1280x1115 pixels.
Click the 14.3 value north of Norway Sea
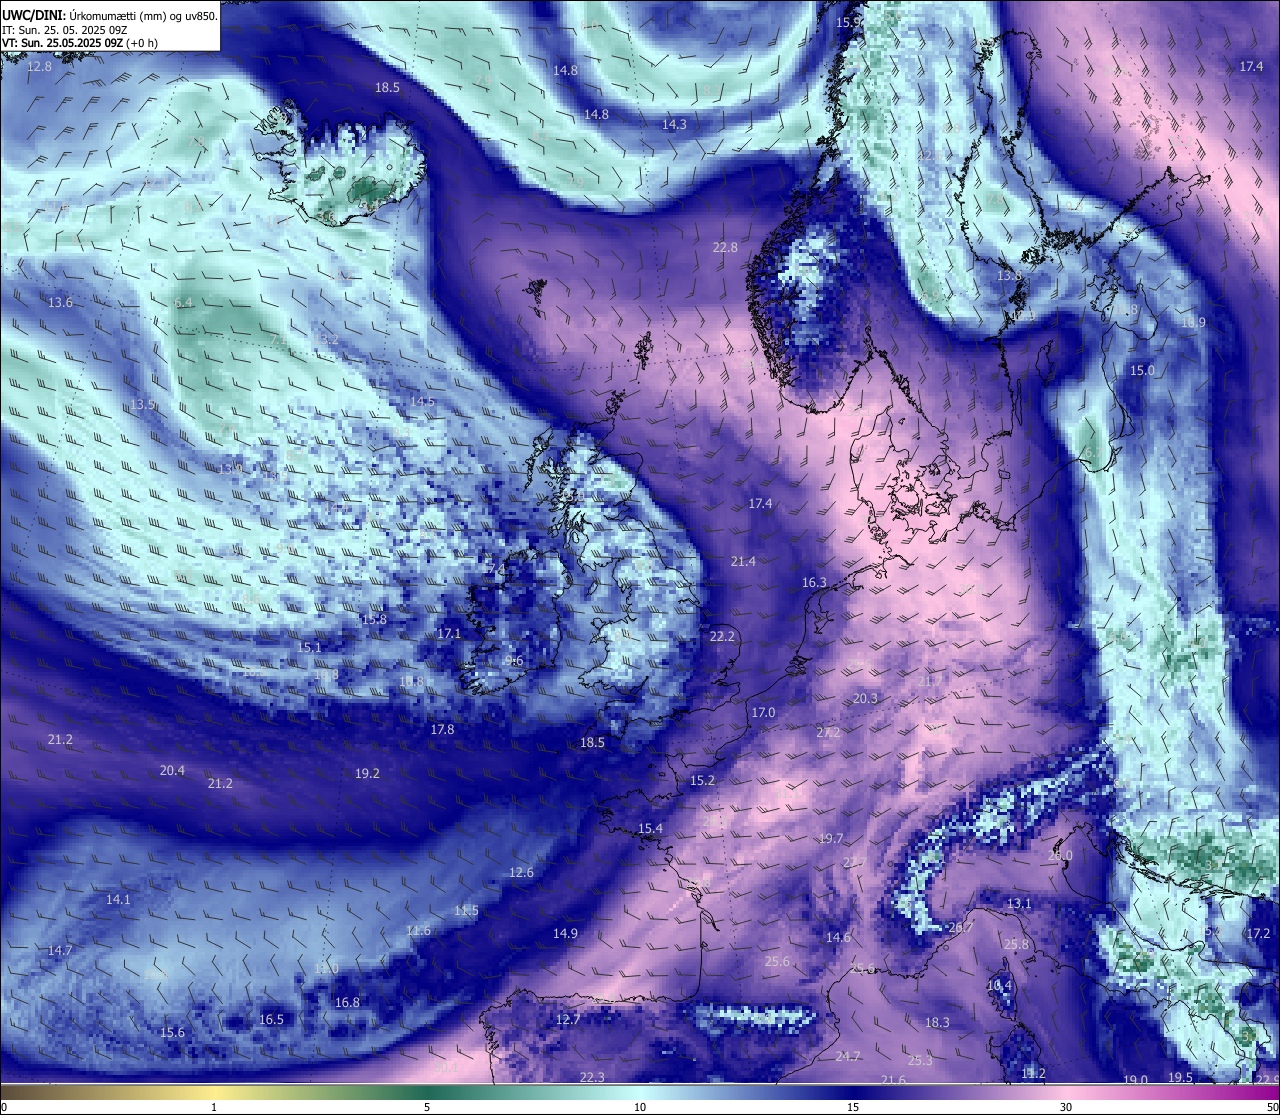[674, 125]
